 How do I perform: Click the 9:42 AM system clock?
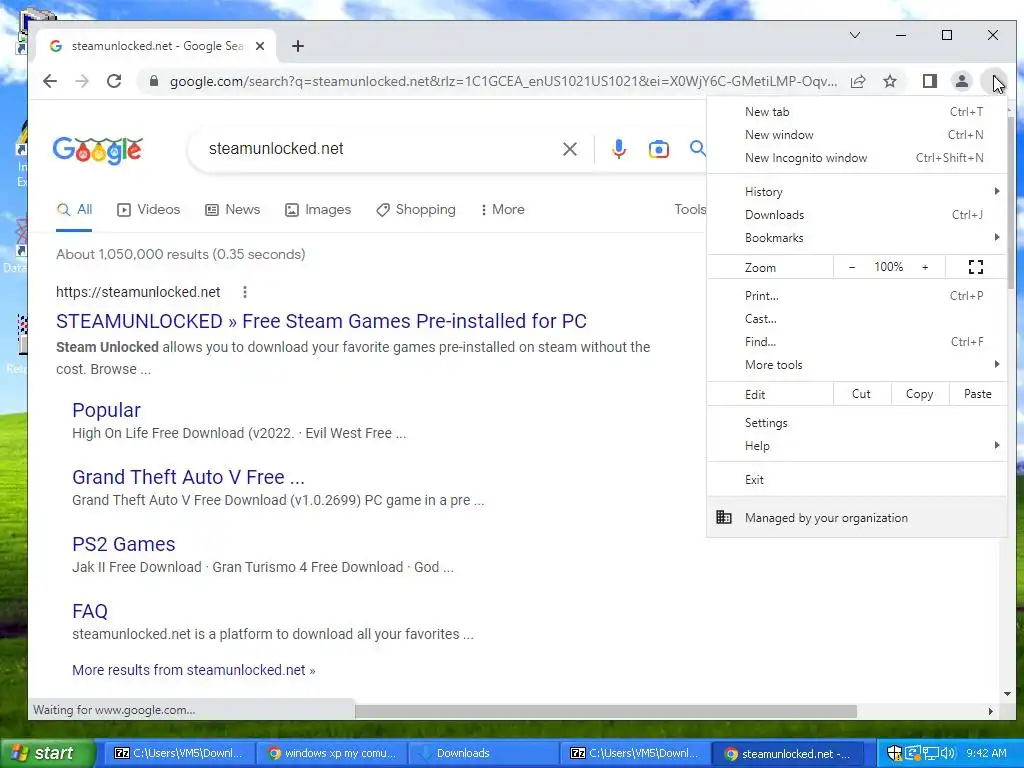986,753
